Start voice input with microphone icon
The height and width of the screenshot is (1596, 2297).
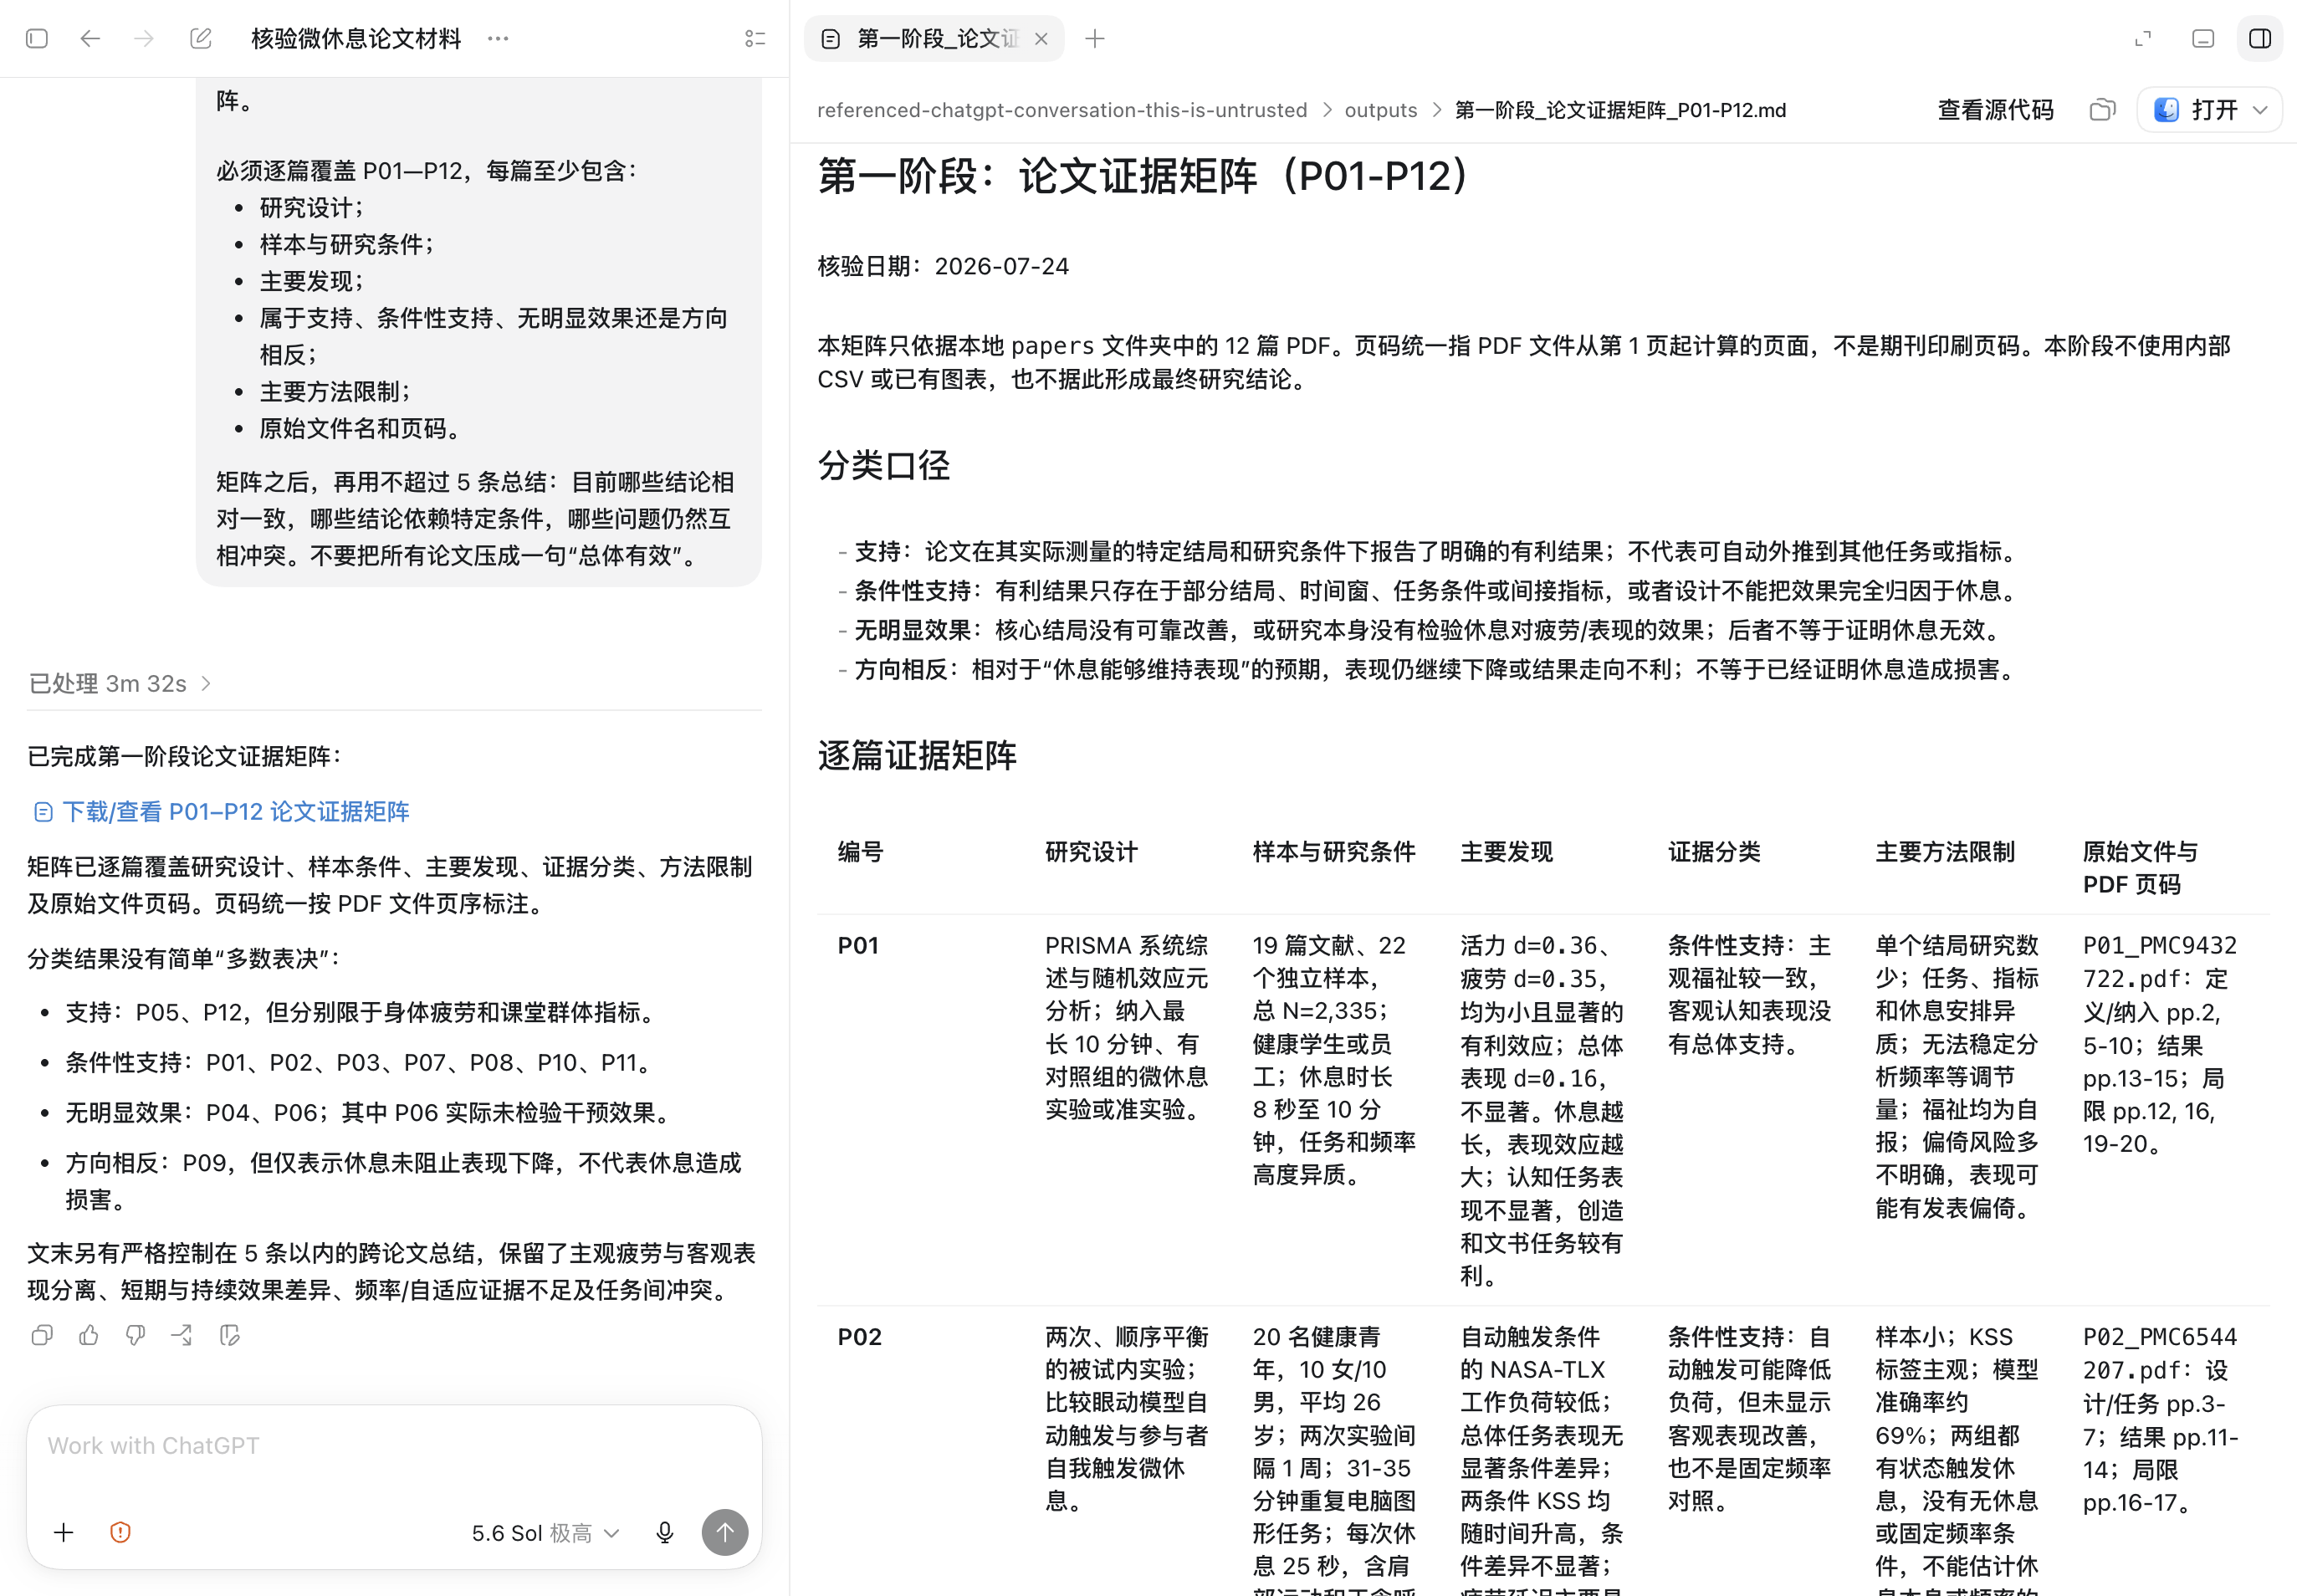pyautogui.click(x=665, y=1532)
